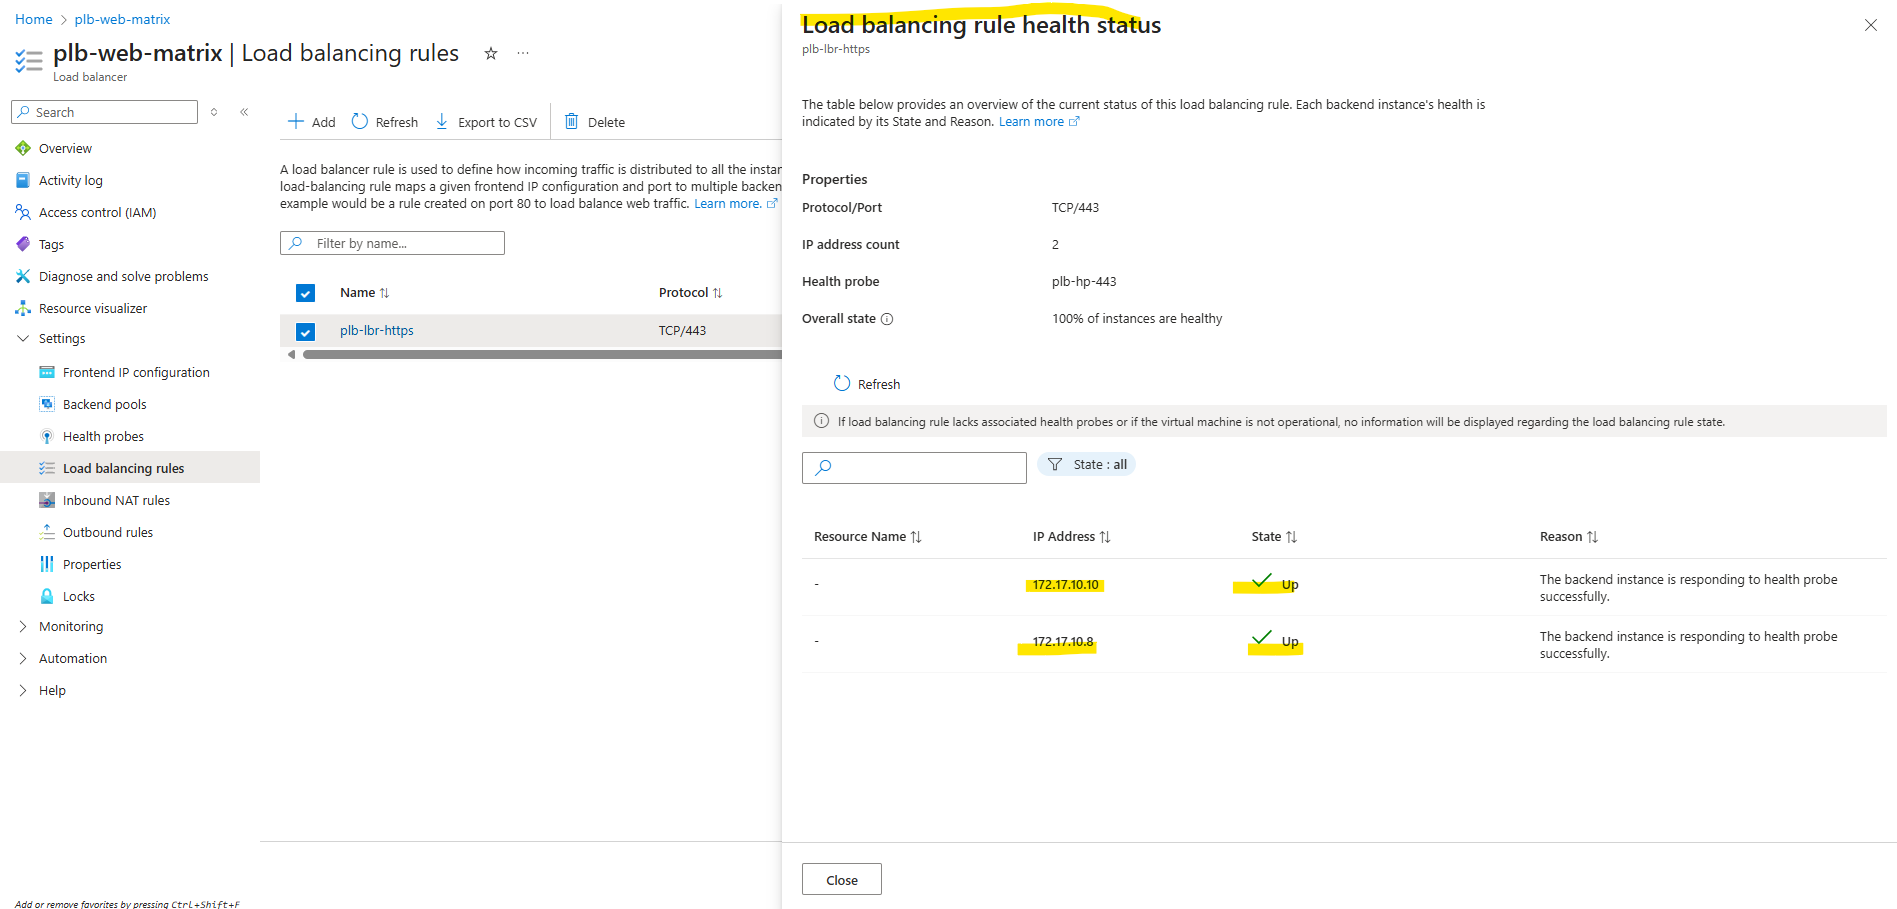Viewport: 1897px width, 909px height.
Task: Click the Access control (IAM) icon
Action: (x=23, y=212)
